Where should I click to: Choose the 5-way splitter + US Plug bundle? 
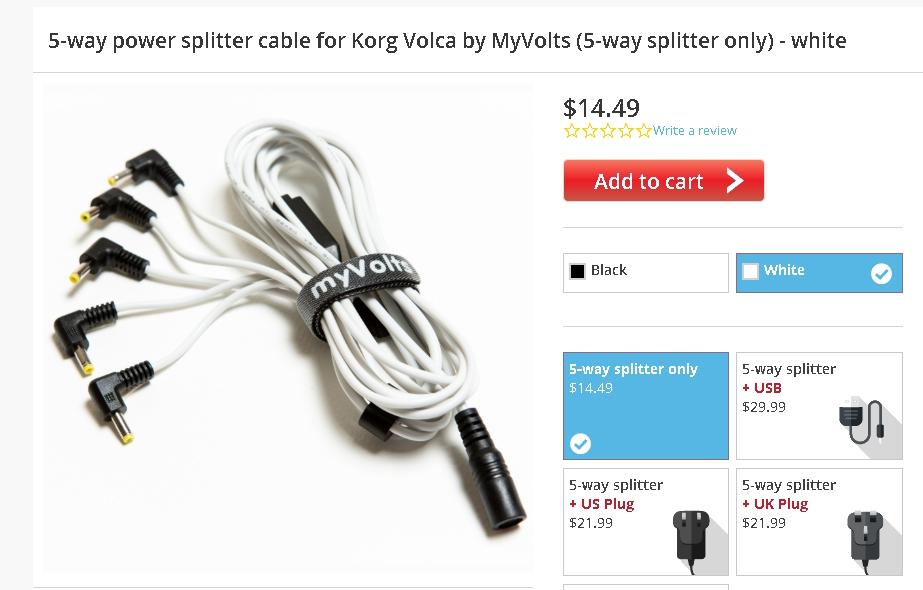point(646,522)
